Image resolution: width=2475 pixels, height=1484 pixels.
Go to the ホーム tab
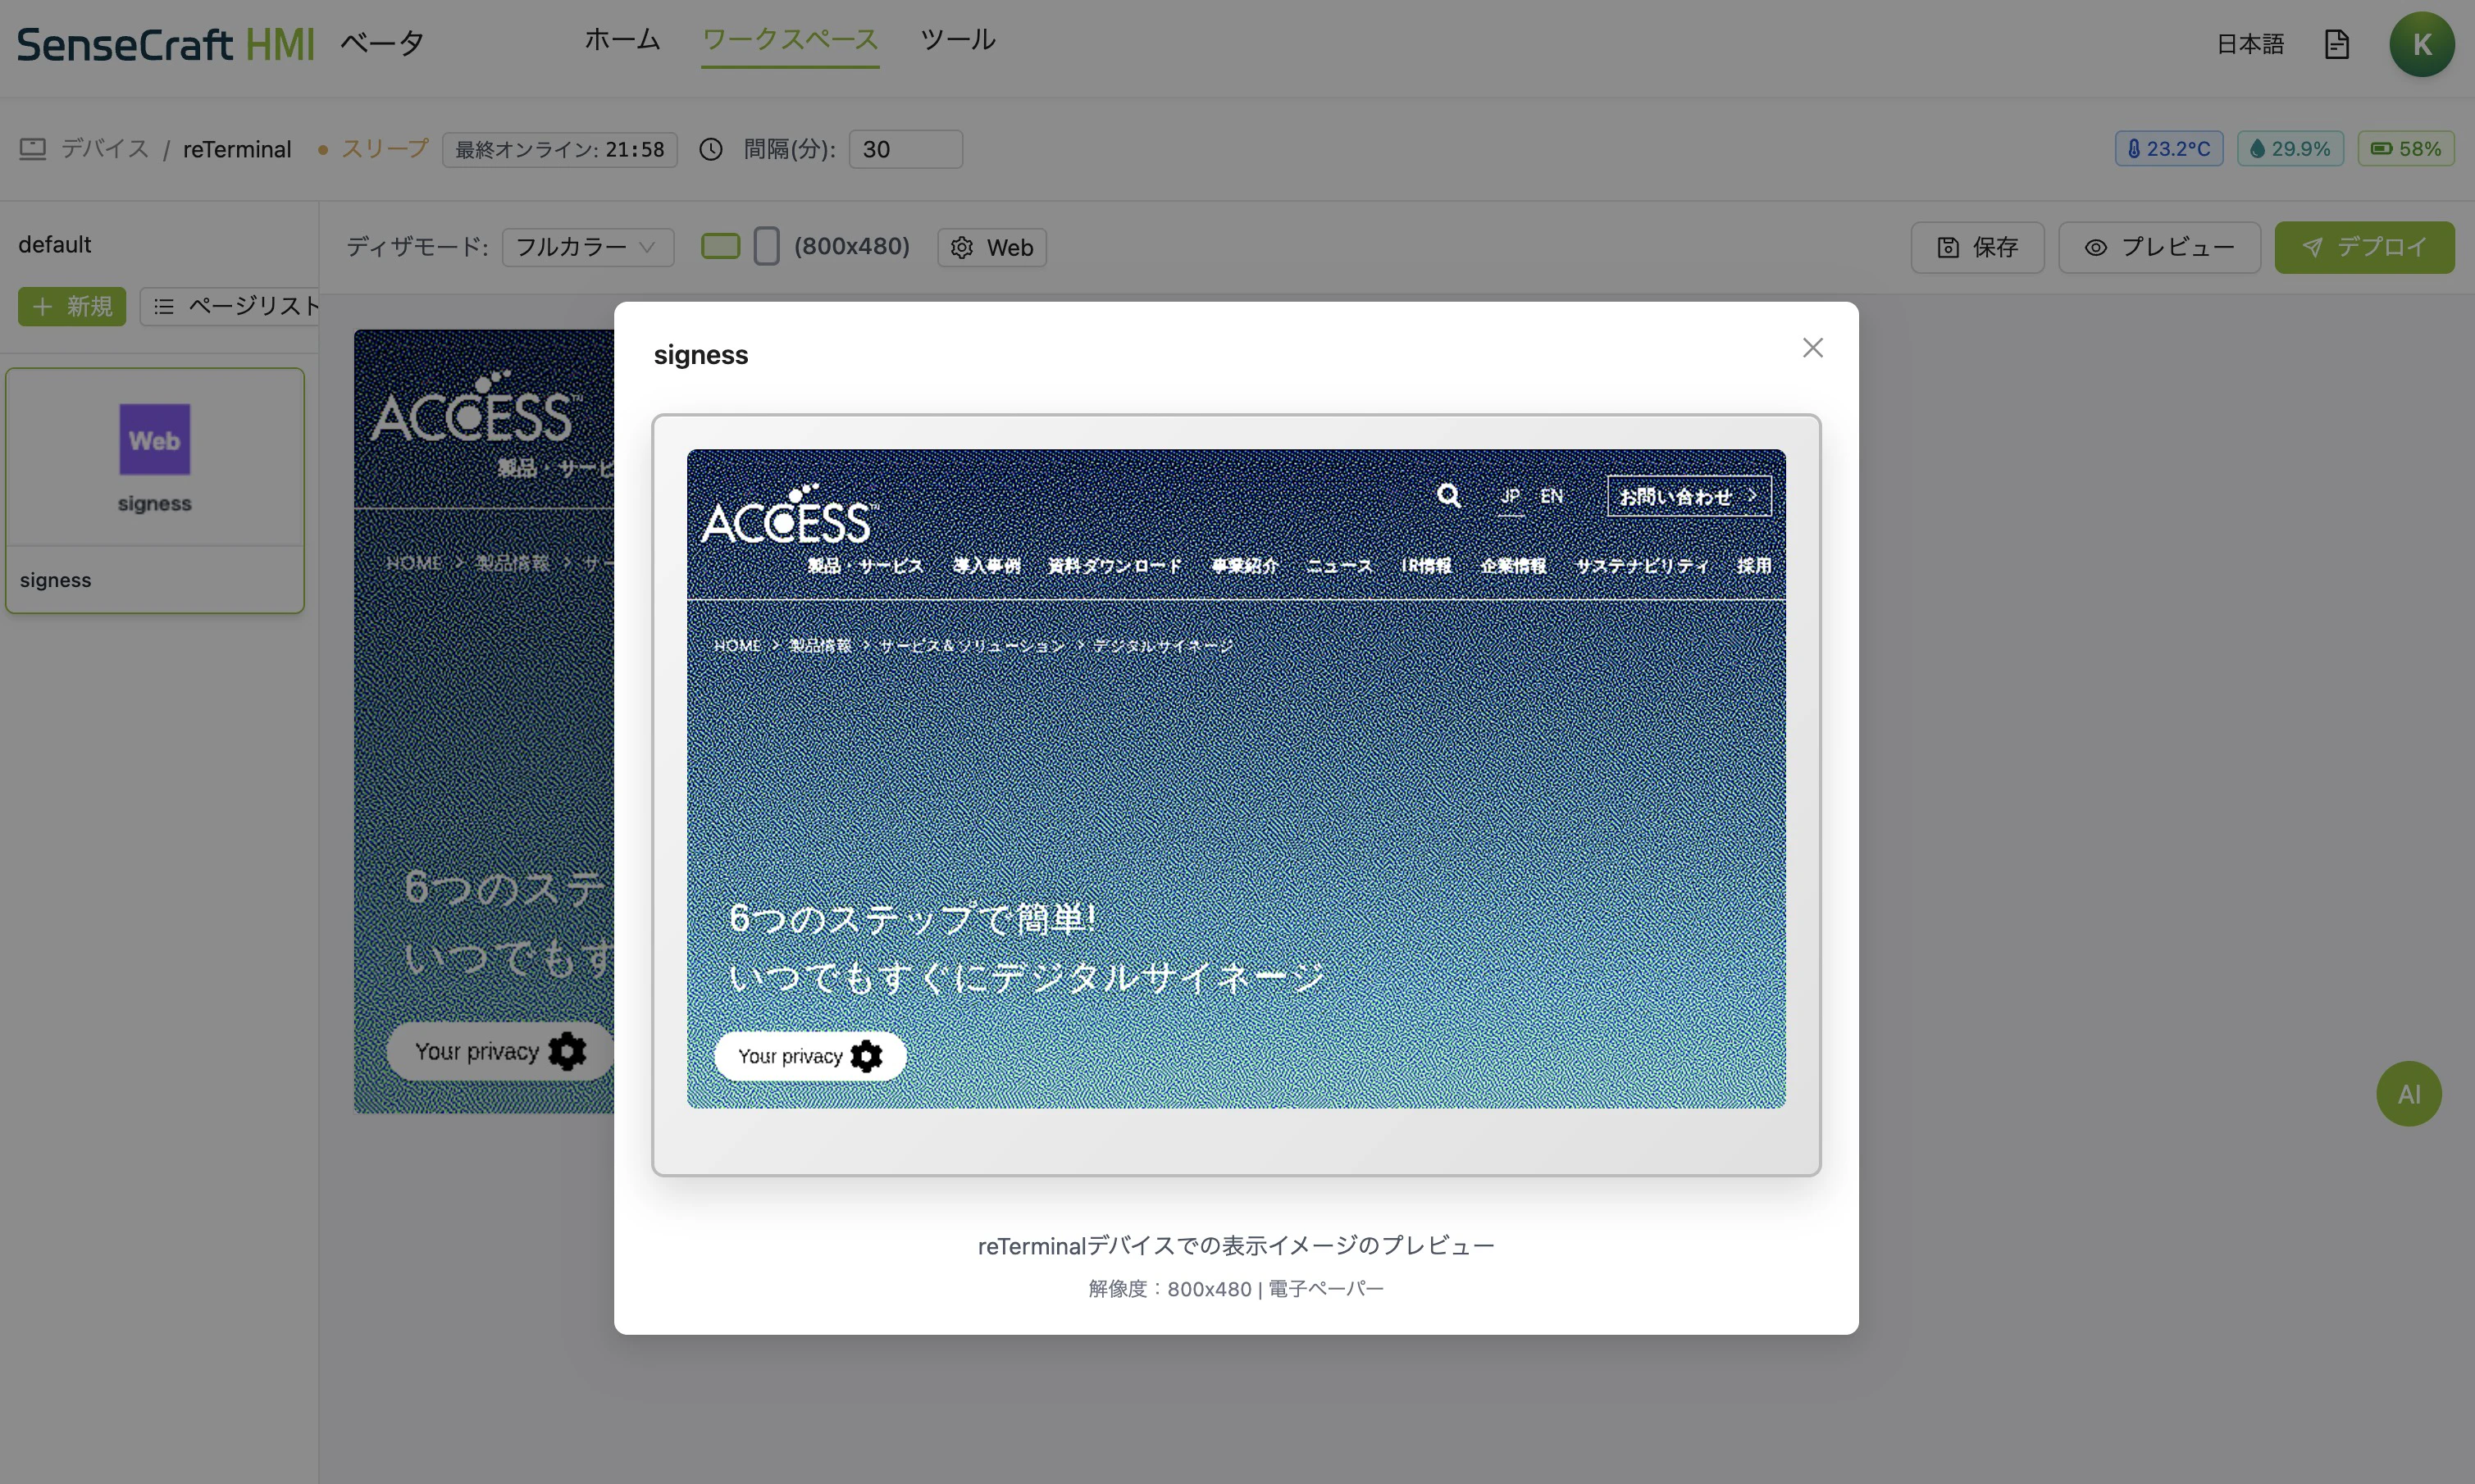pos(622,40)
